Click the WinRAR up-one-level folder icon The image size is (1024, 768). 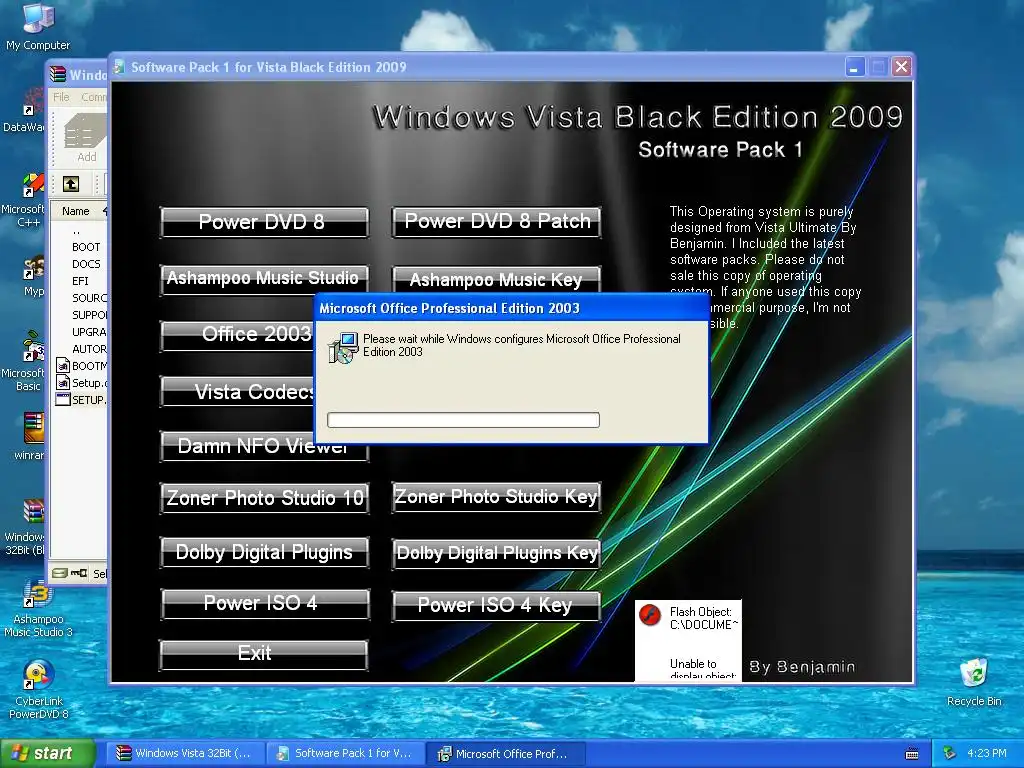click(71, 184)
